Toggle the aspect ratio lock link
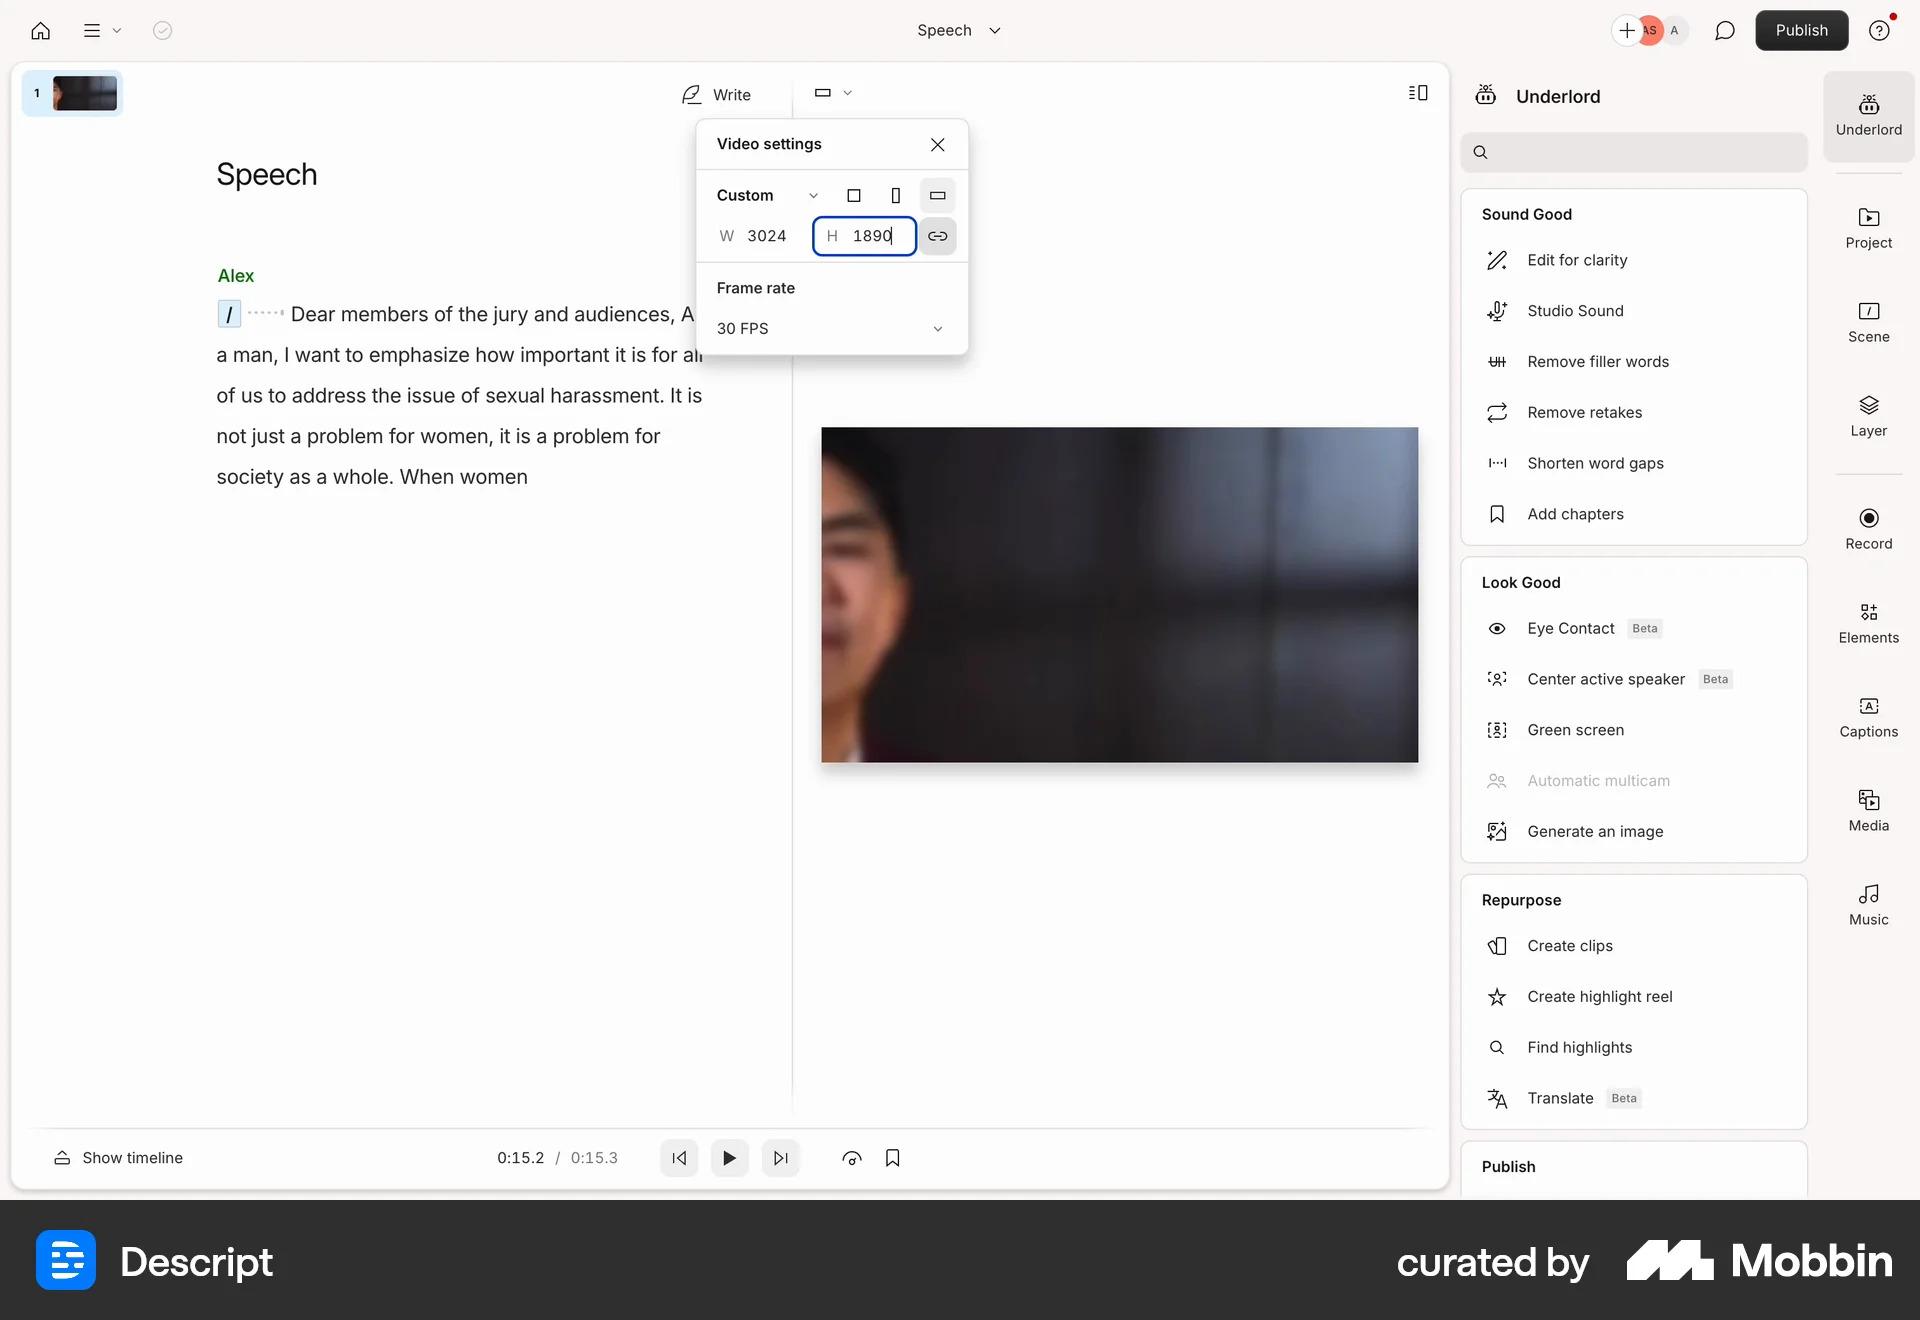This screenshot has height=1320, width=1920. (938, 236)
